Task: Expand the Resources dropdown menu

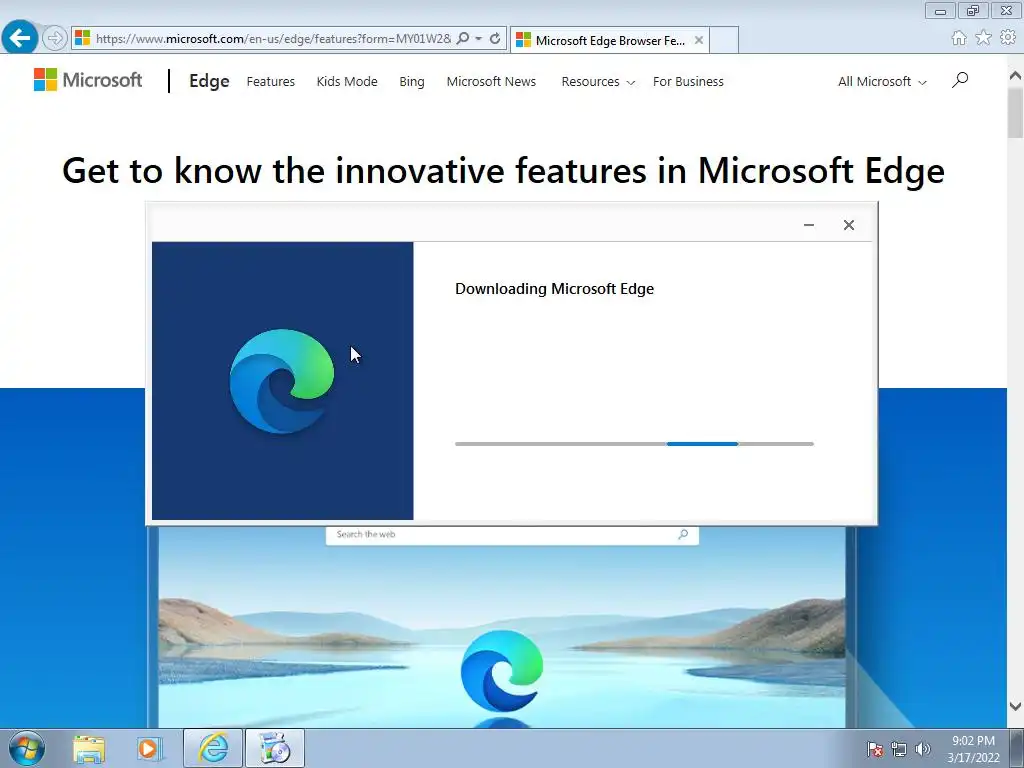Action: [x=598, y=82]
